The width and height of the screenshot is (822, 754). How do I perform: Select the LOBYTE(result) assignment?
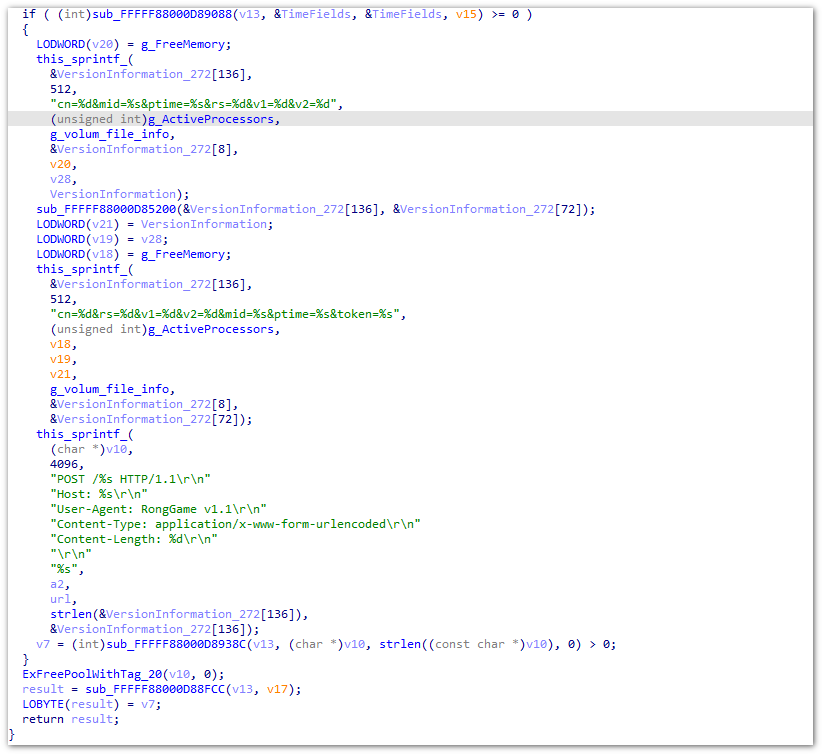[69, 704]
